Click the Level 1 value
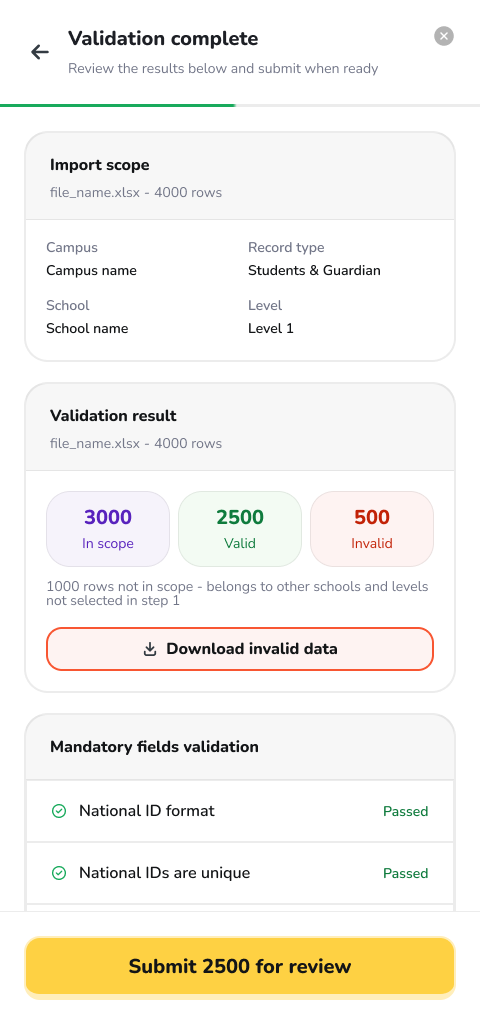The image size is (480, 1024). click(x=271, y=328)
